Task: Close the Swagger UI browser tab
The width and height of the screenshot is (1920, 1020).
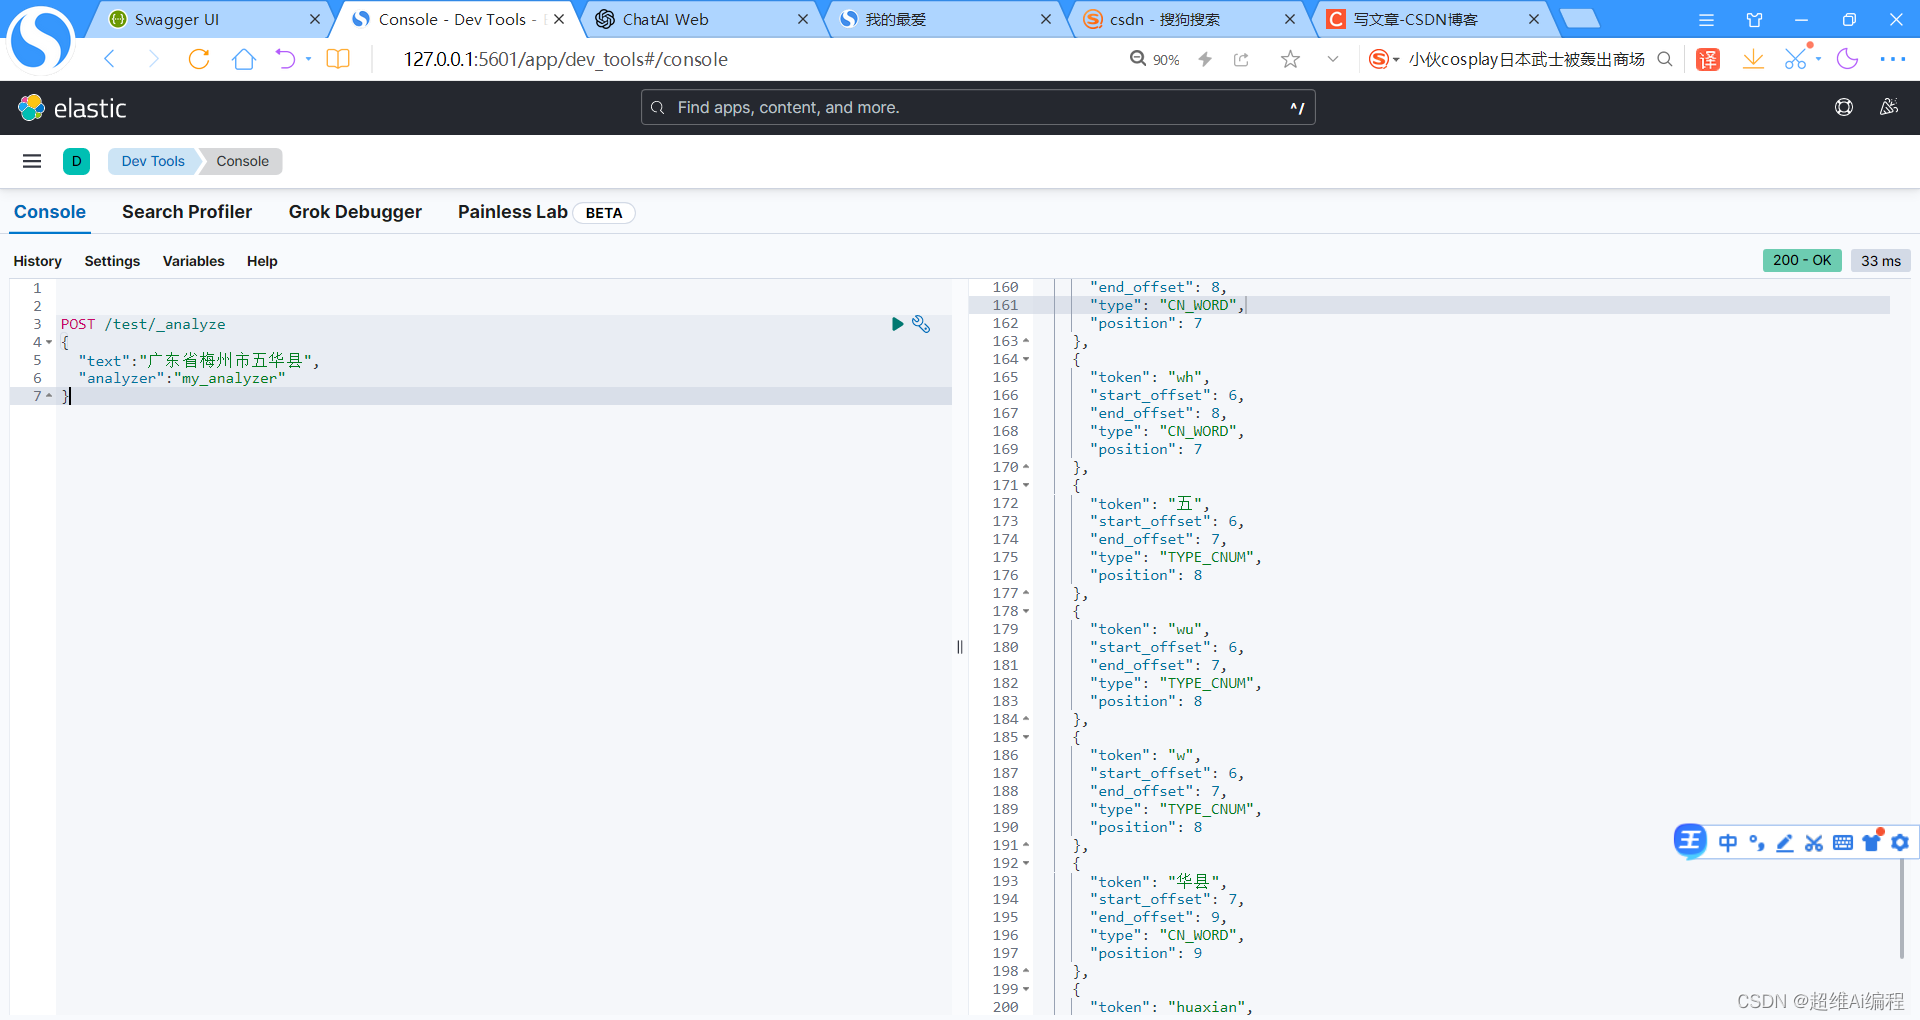Action: [x=314, y=19]
